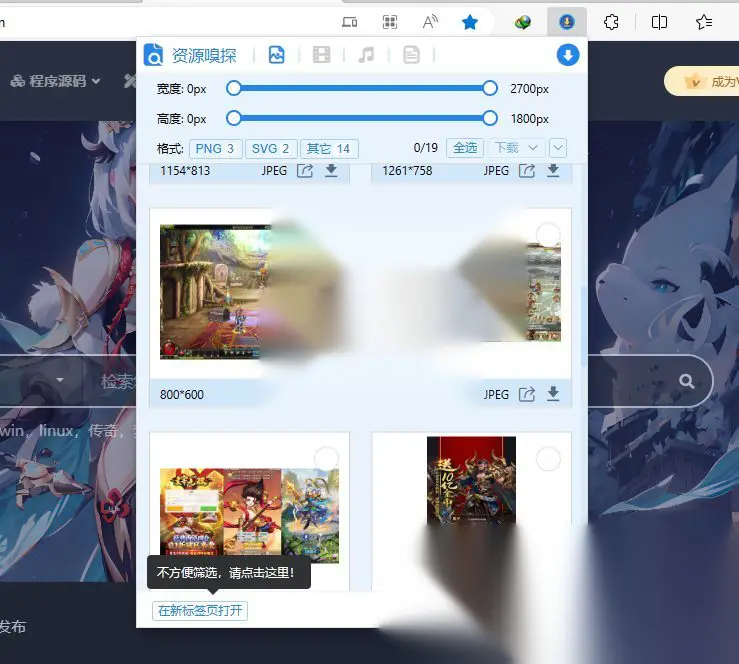Click the resource sniffer extension toolbar icon
Image resolution: width=739 pixels, height=664 pixels.
click(567, 22)
